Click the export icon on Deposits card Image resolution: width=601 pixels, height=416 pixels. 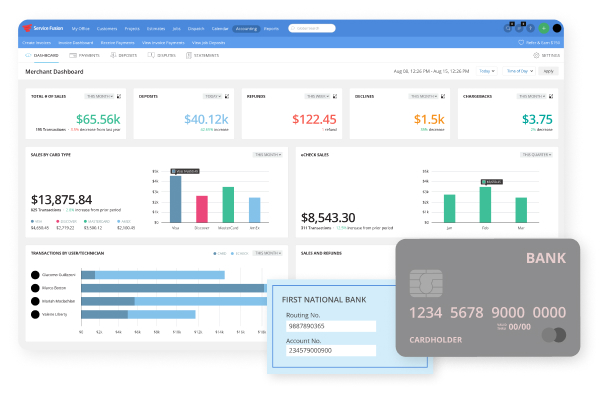click(x=227, y=96)
